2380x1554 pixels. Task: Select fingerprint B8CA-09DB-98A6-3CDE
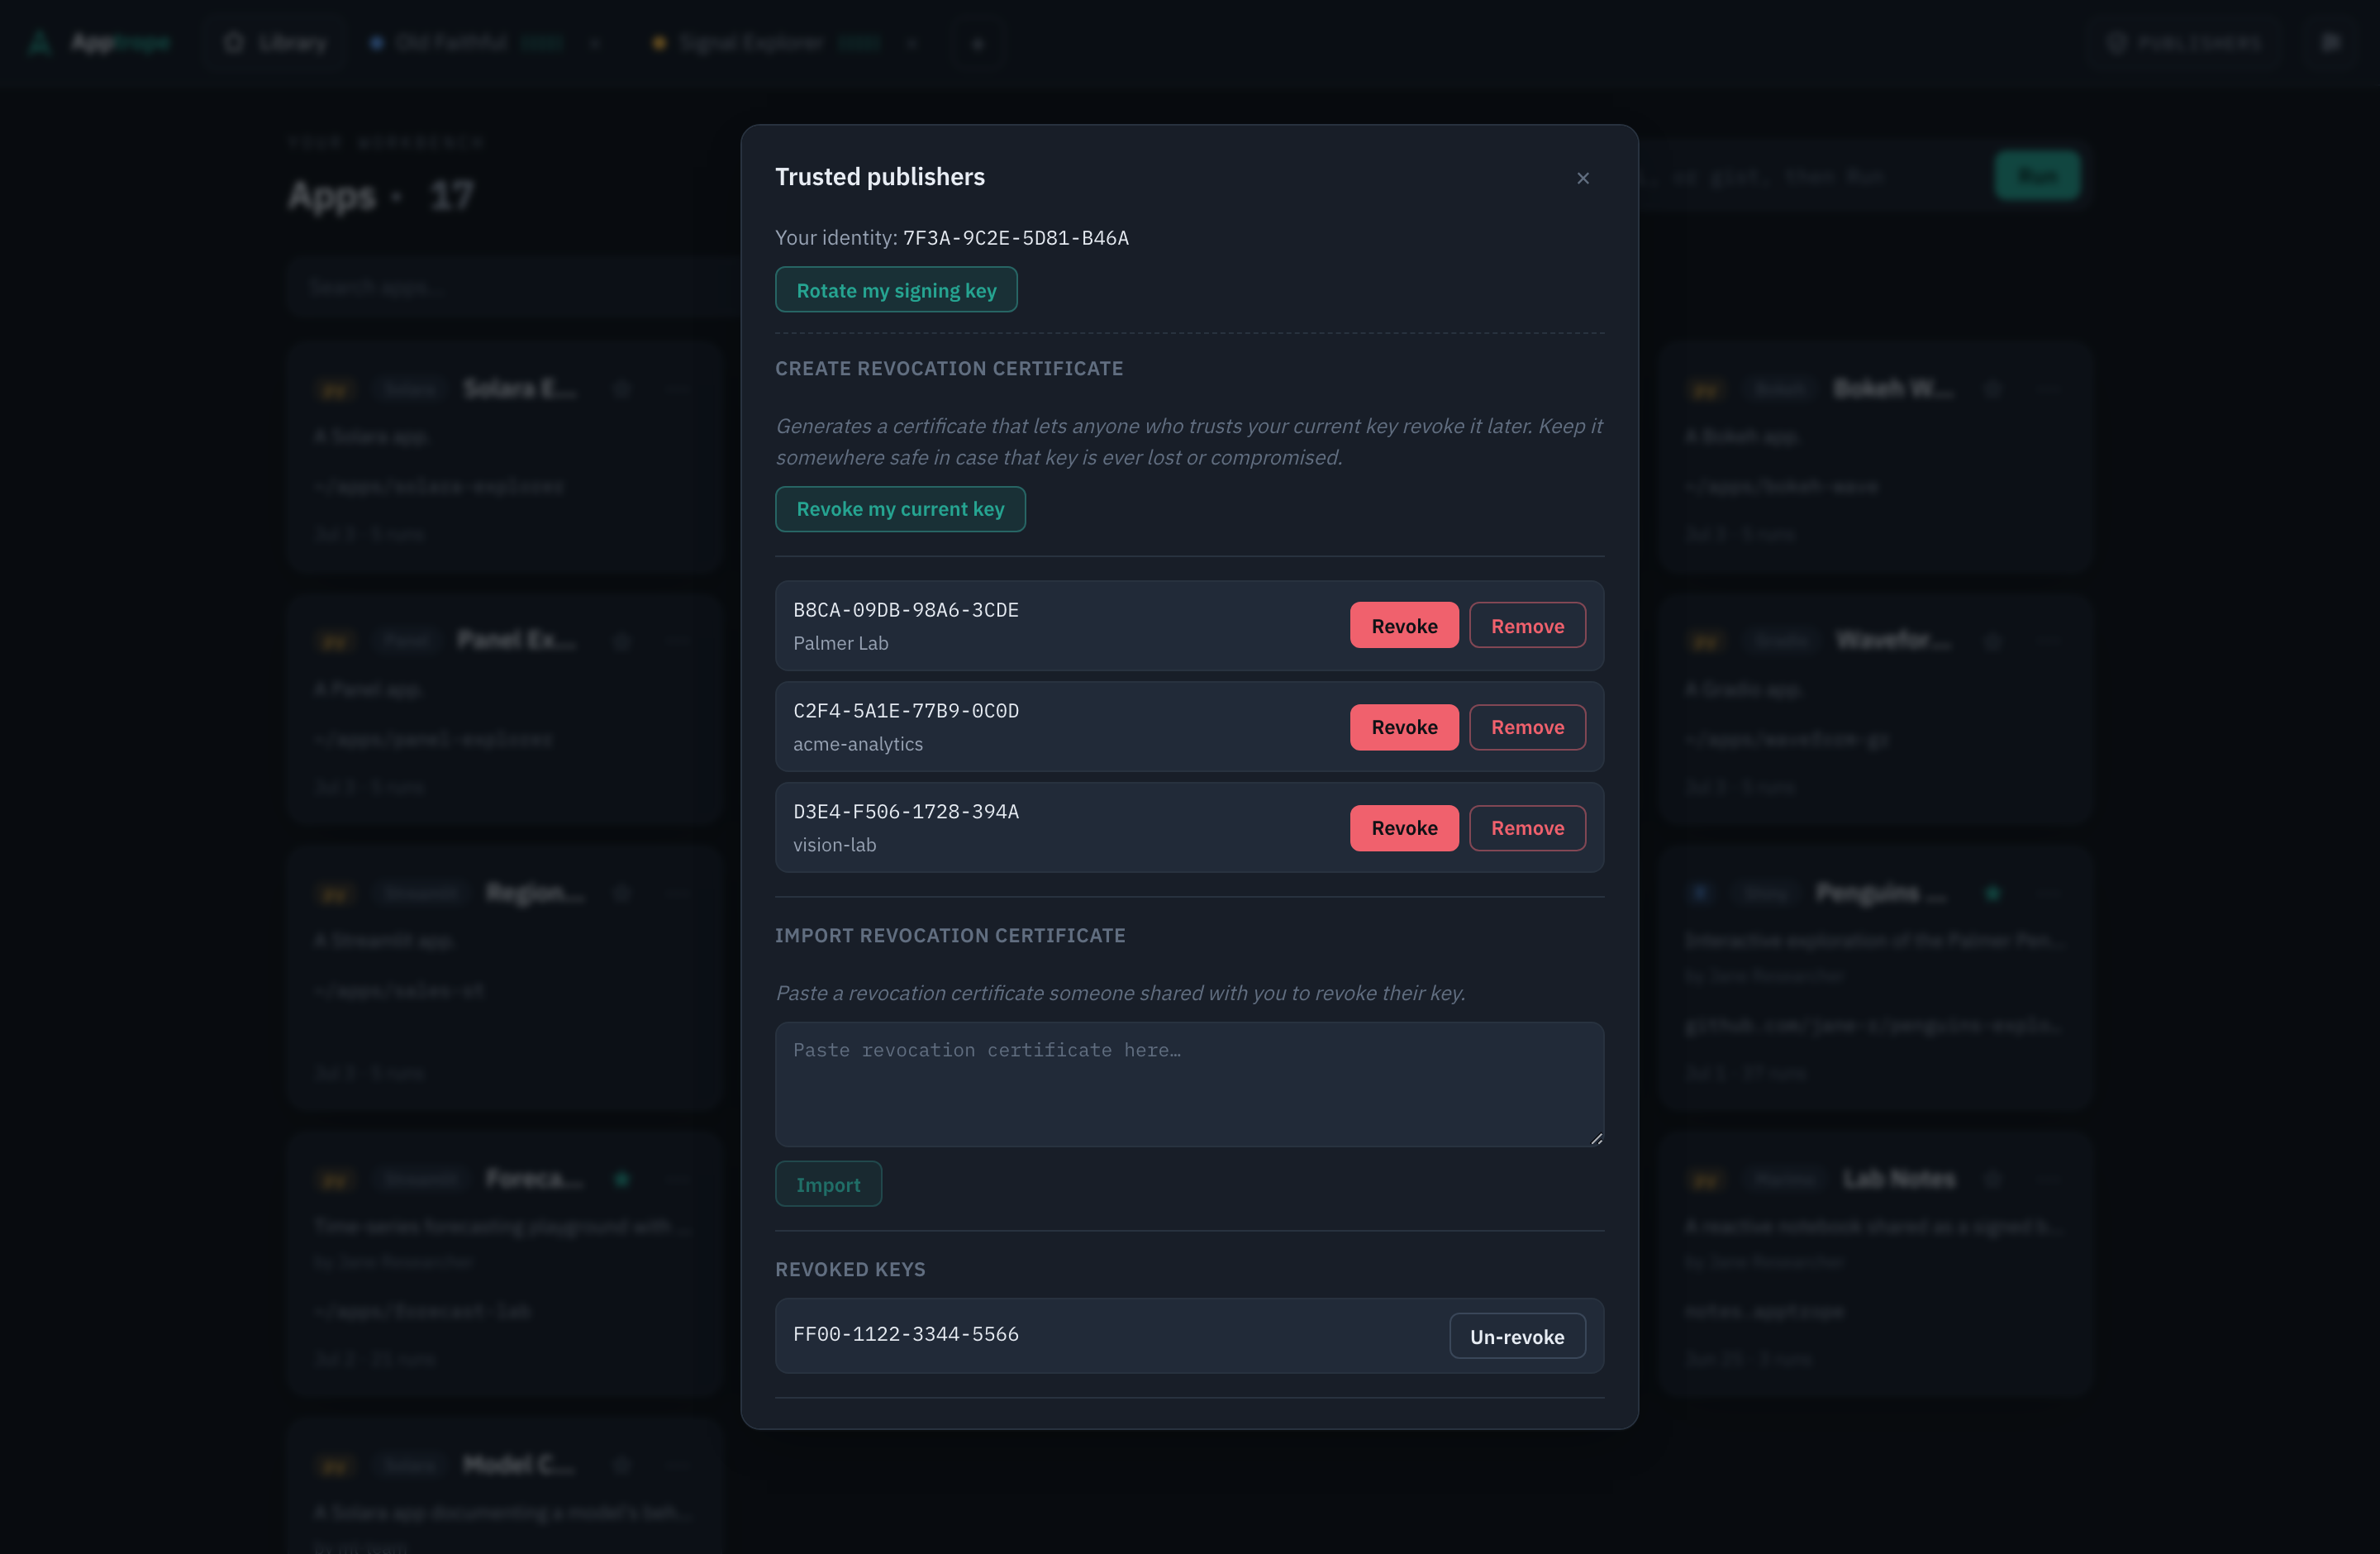(x=906, y=610)
